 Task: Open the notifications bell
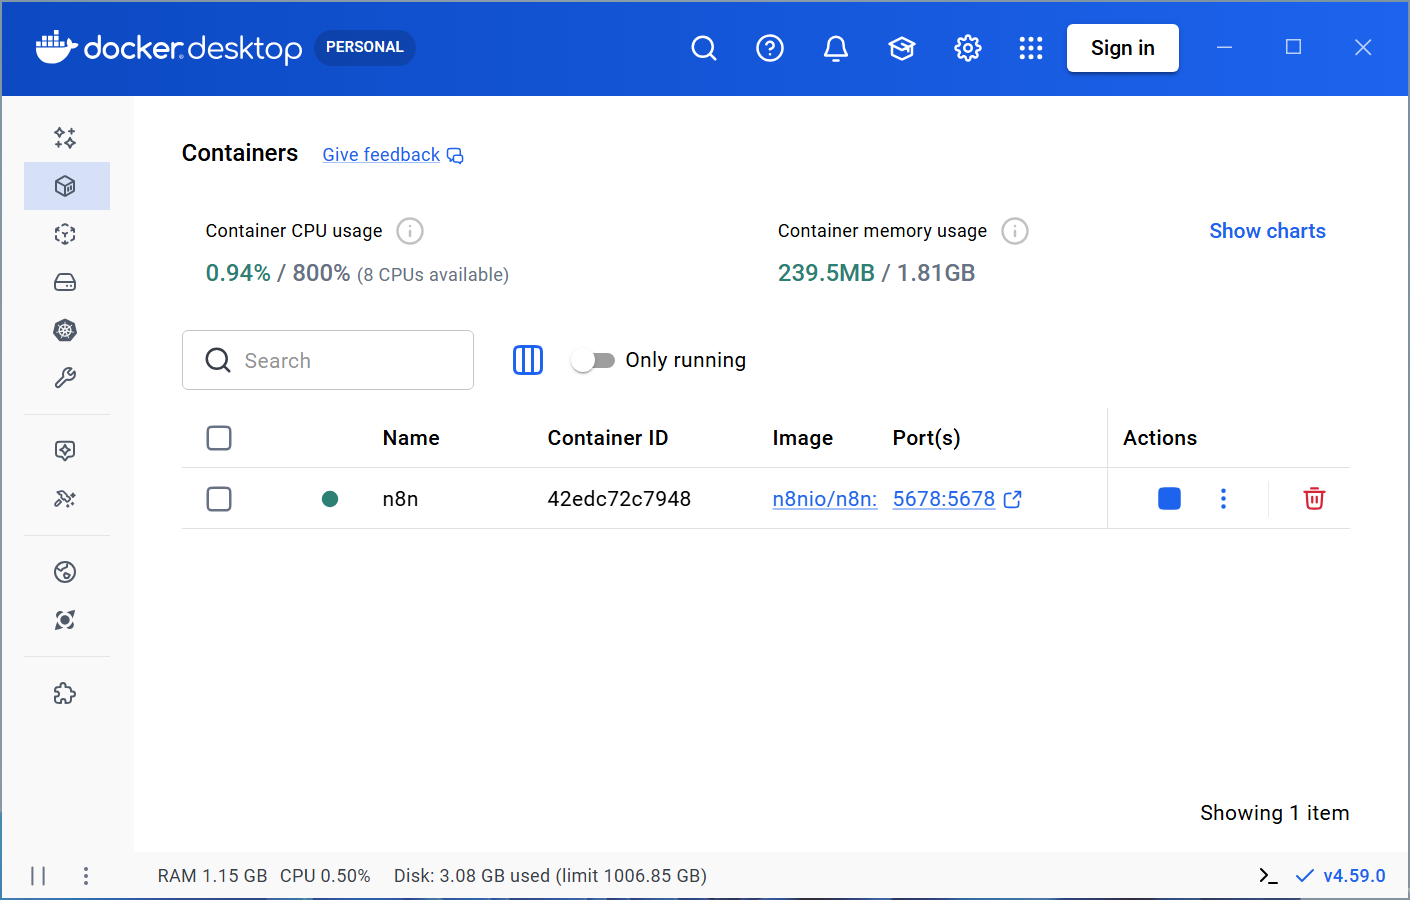836,47
